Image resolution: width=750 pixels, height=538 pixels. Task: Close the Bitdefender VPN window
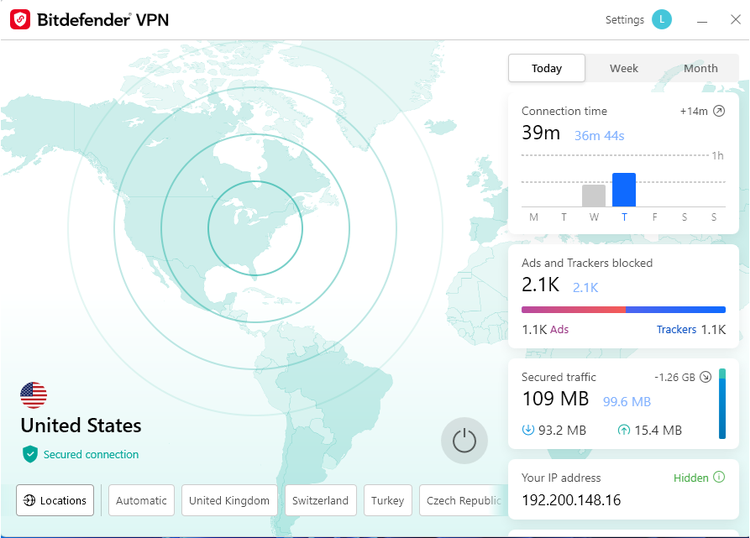pyautogui.click(x=736, y=20)
